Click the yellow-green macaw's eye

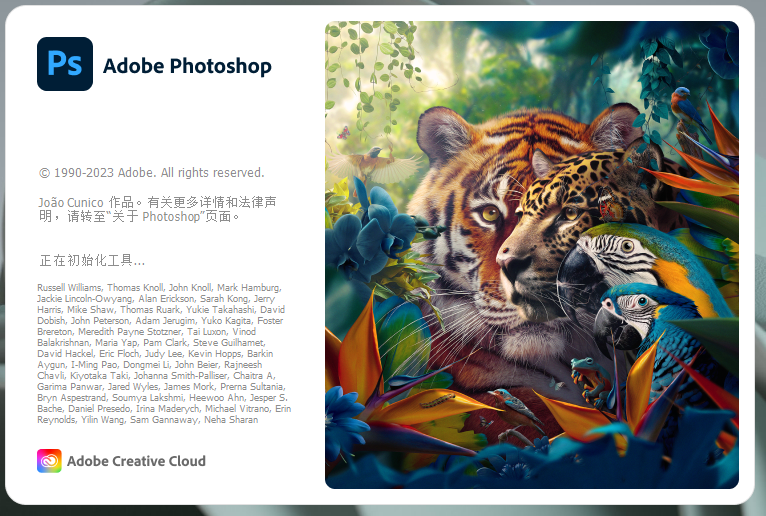point(627,246)
